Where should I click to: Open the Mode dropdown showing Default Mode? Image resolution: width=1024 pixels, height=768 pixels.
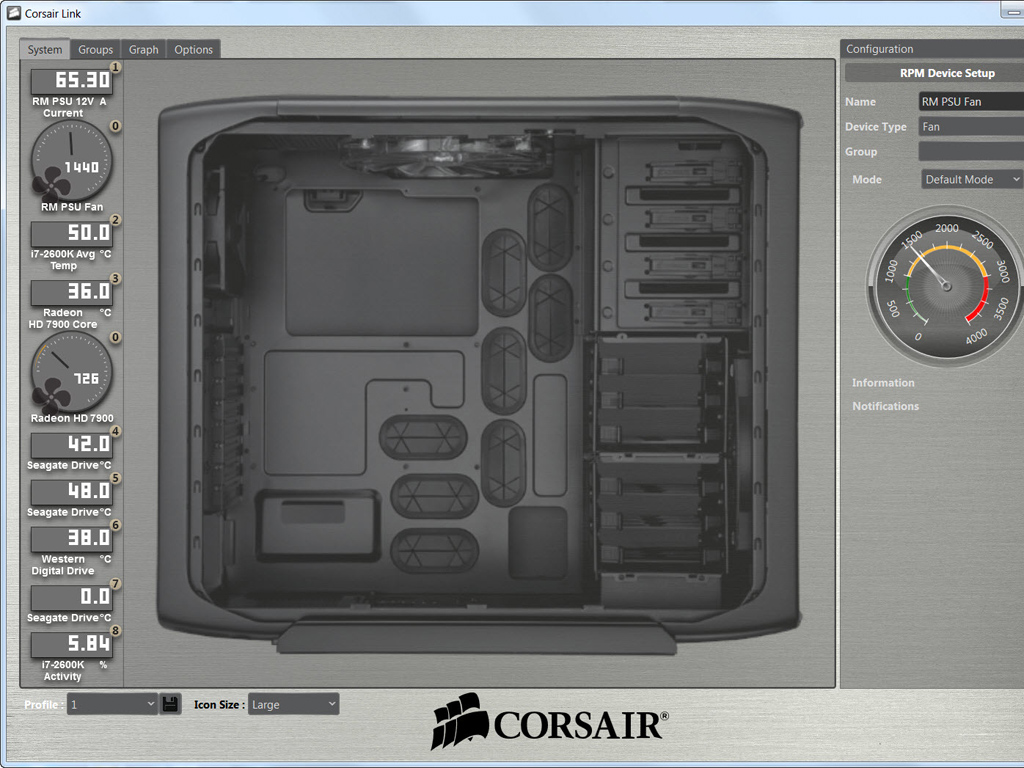tap(972, 179)
